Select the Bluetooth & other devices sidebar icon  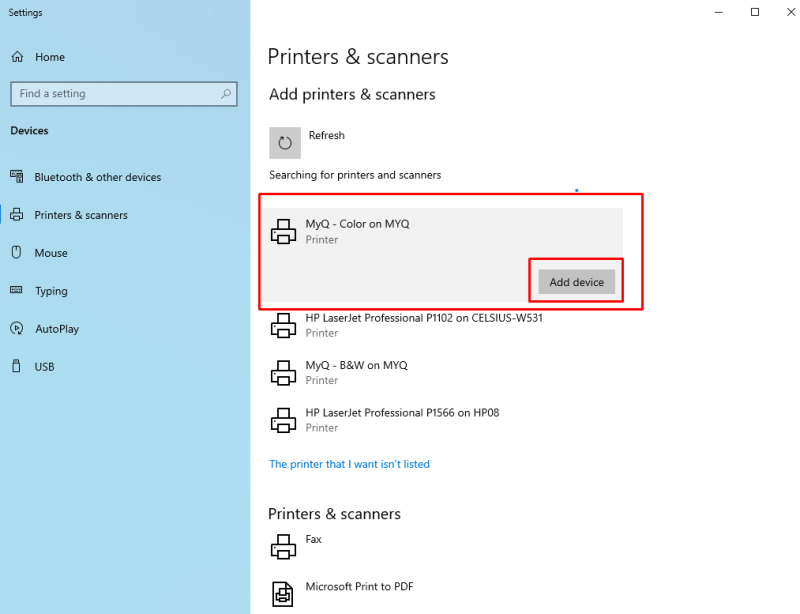(17, 177)
